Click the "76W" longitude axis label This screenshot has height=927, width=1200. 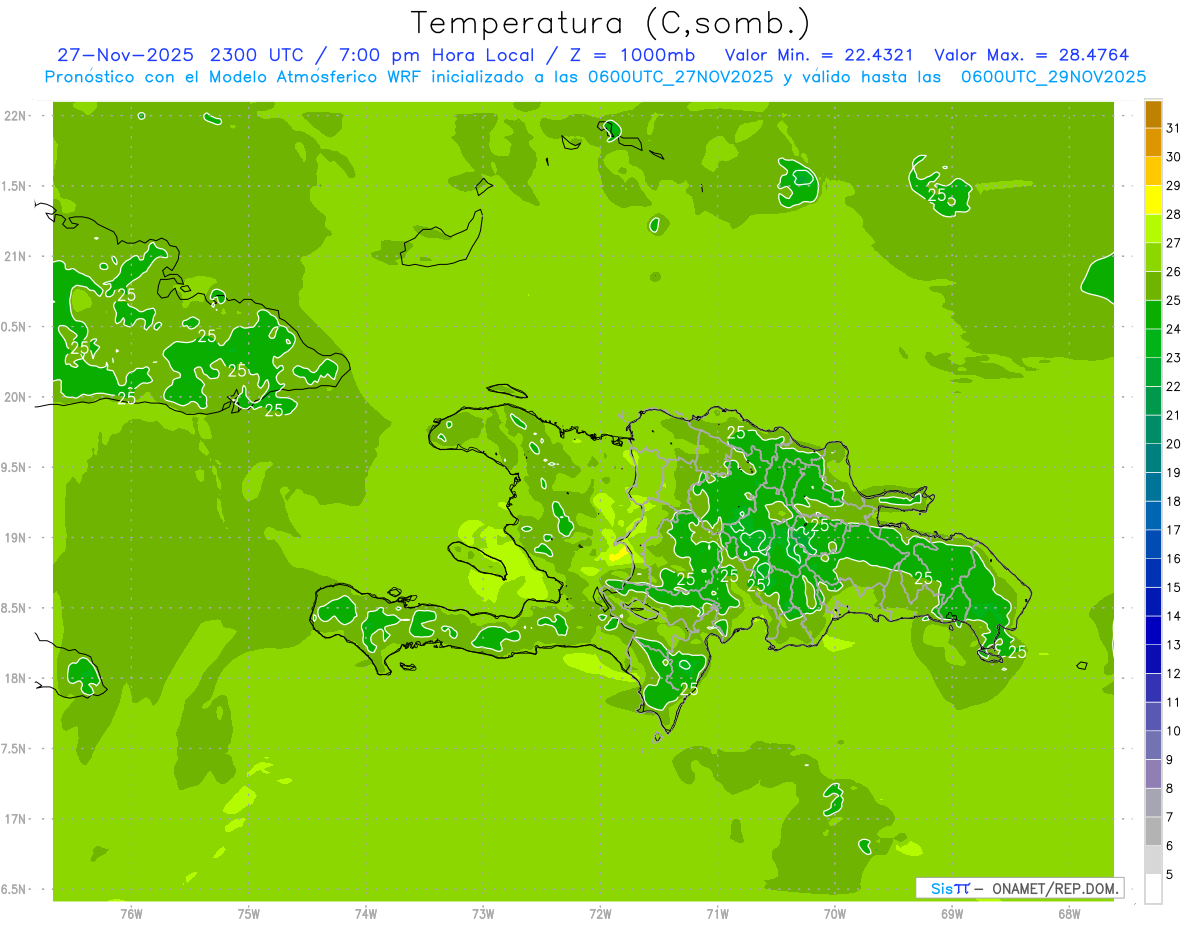coord(131,914)
